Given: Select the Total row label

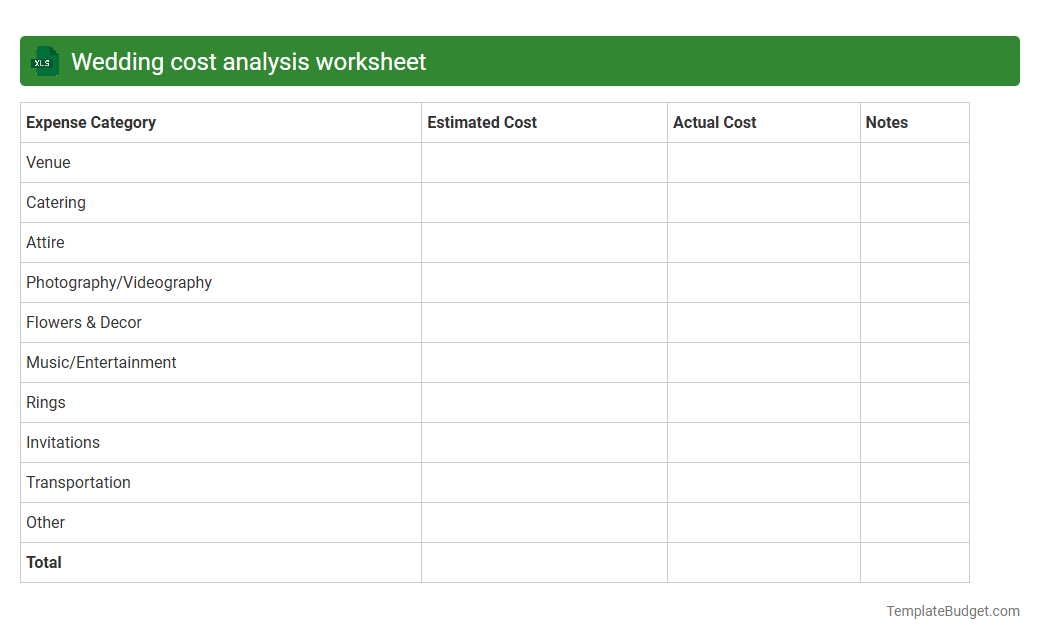Looking at the screenshot, I should 44,562.
